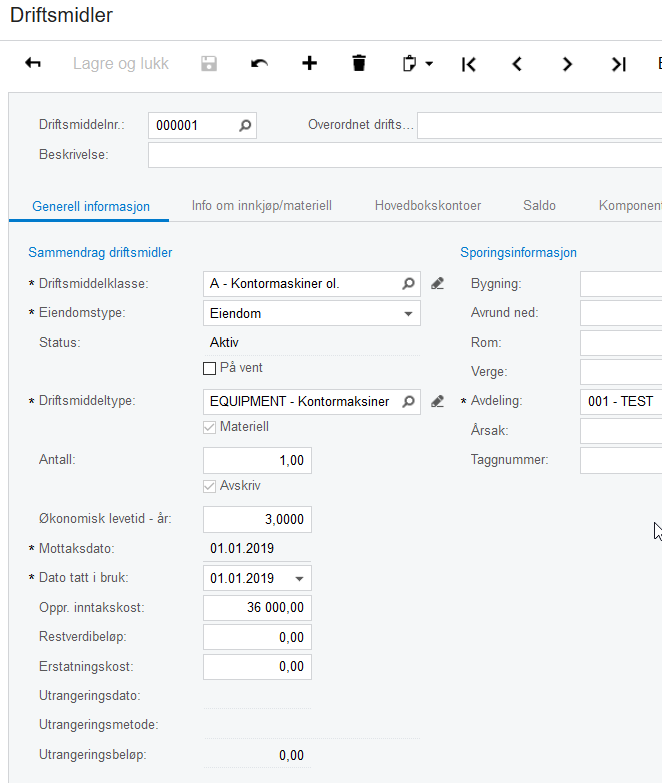Click the Erstatningskost field
662x783 pixels.
257,667
